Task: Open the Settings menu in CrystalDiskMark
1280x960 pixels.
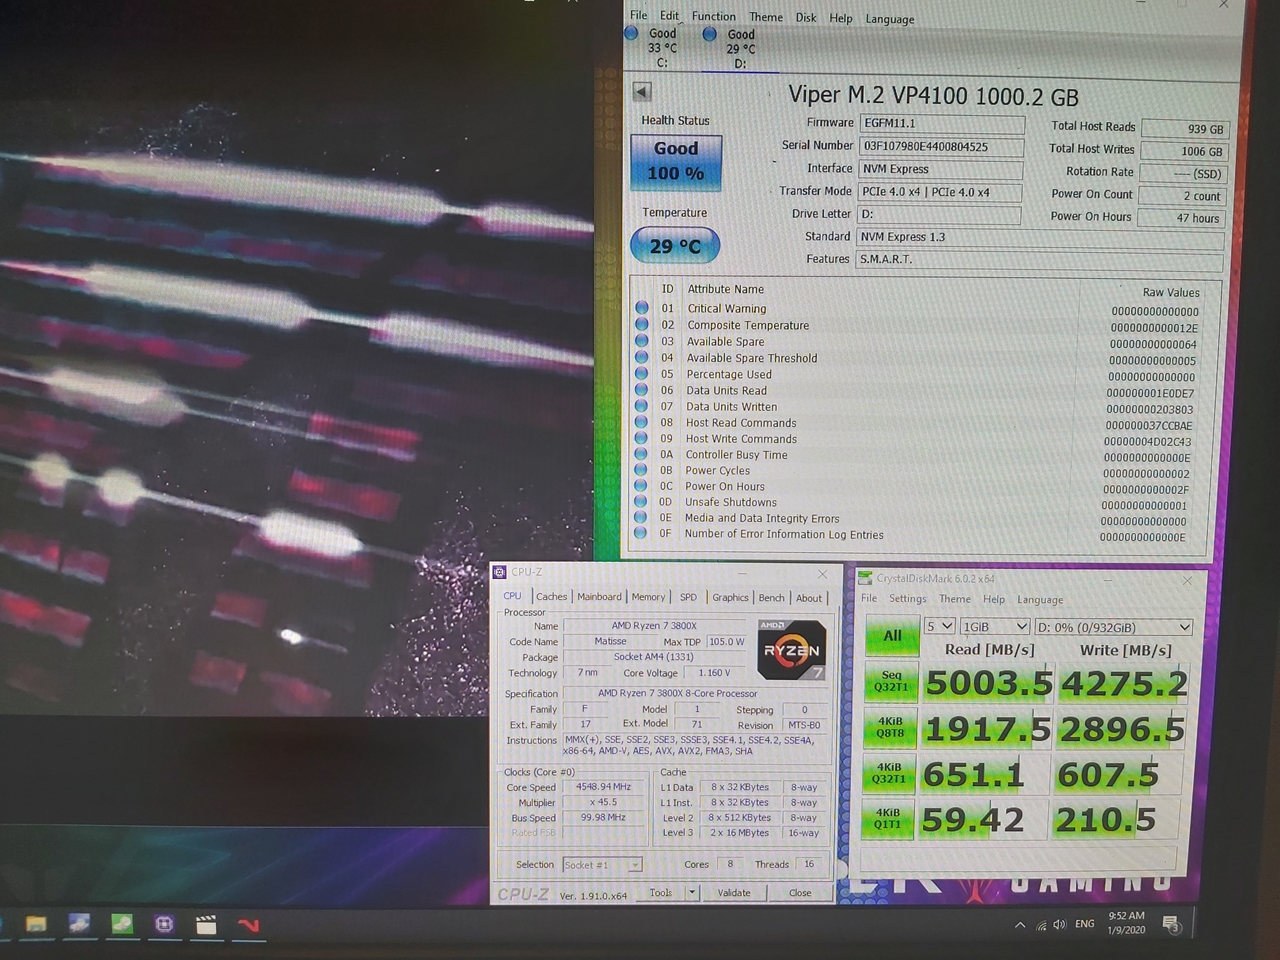Action: (x=907, y=599)
